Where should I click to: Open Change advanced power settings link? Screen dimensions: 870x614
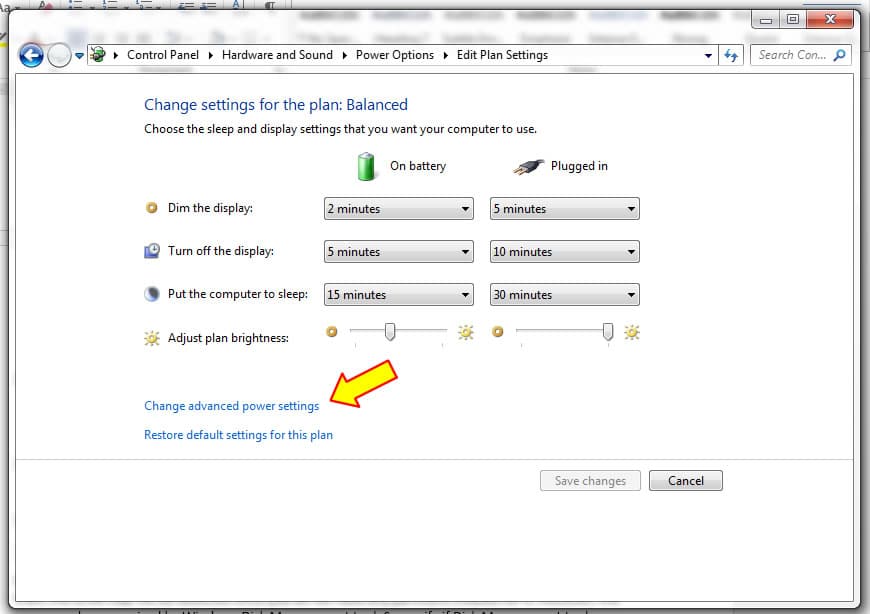[x=231, y=406]
